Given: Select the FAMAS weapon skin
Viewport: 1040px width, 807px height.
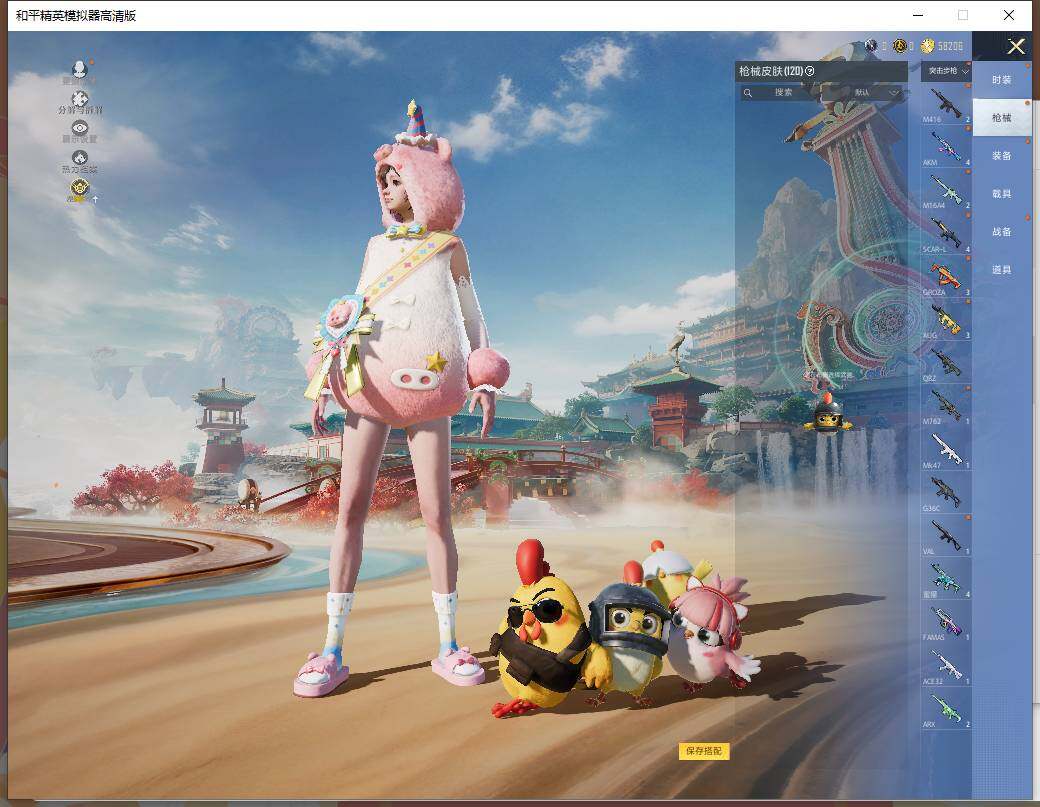Looking at the screenshot, I should point(945,621).
